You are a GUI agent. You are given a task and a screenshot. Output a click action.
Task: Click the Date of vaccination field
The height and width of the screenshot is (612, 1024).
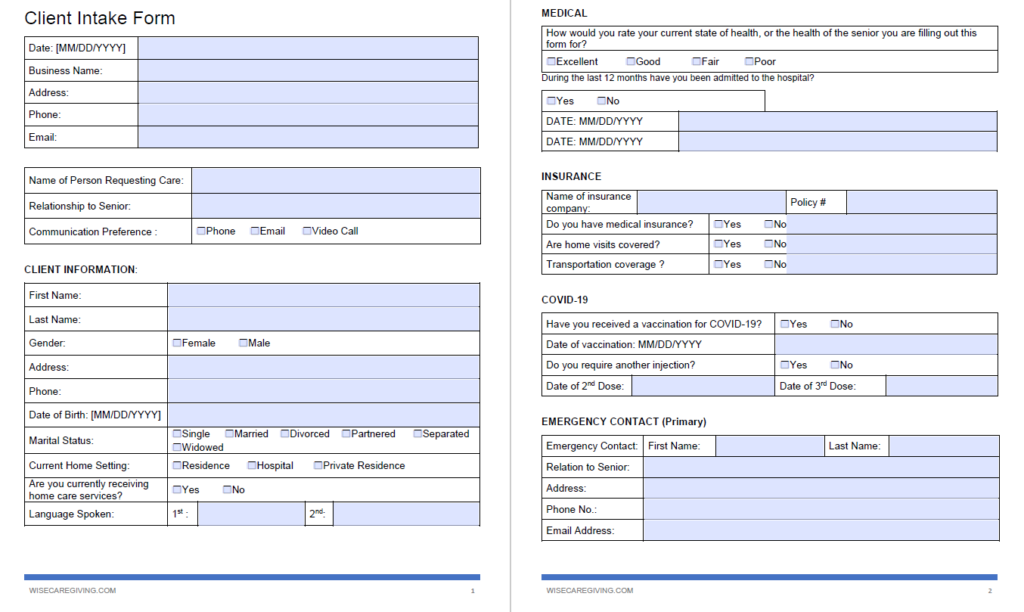[886, 344]
